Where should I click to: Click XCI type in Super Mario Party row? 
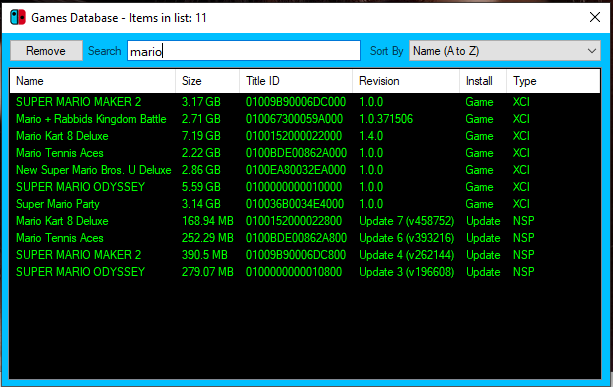click(x=521, y=204)
